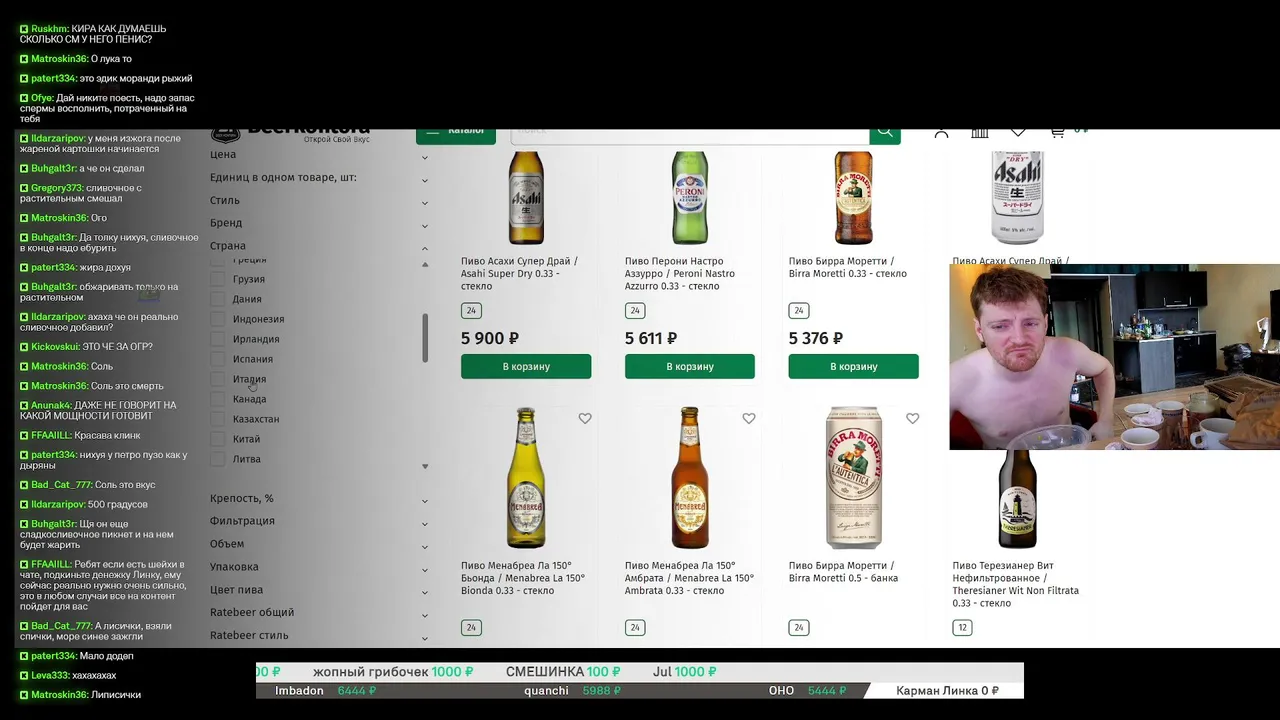Open Менабреа Ла 150° Амбрата link
This screenshot has height=720, width=1280.
point(690,578)
